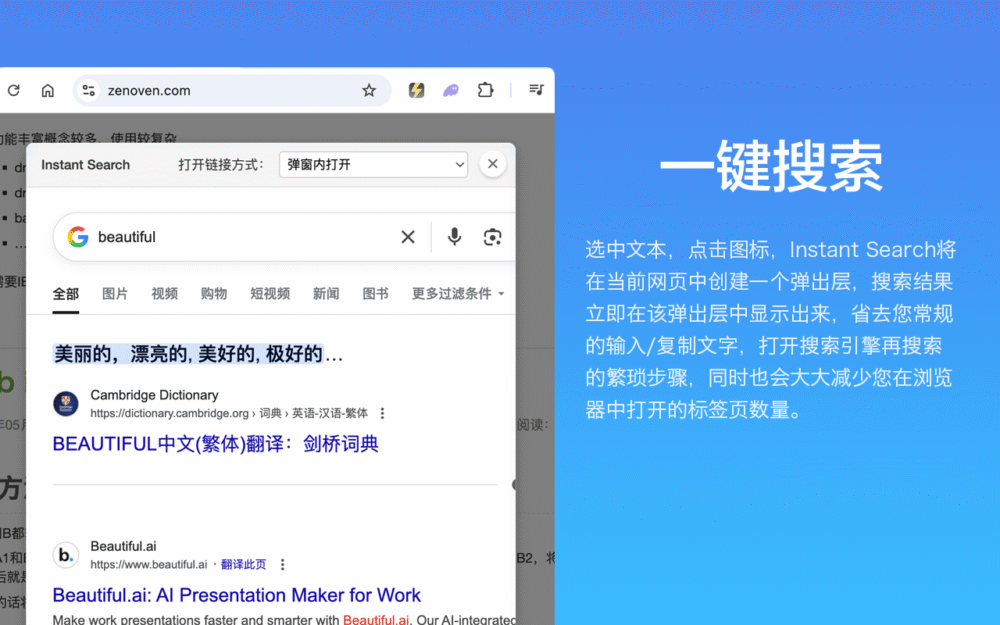The image size is (1000, 625).
Task: Click the browser address bar showing zenoven.com
Action: pos(232,91)
